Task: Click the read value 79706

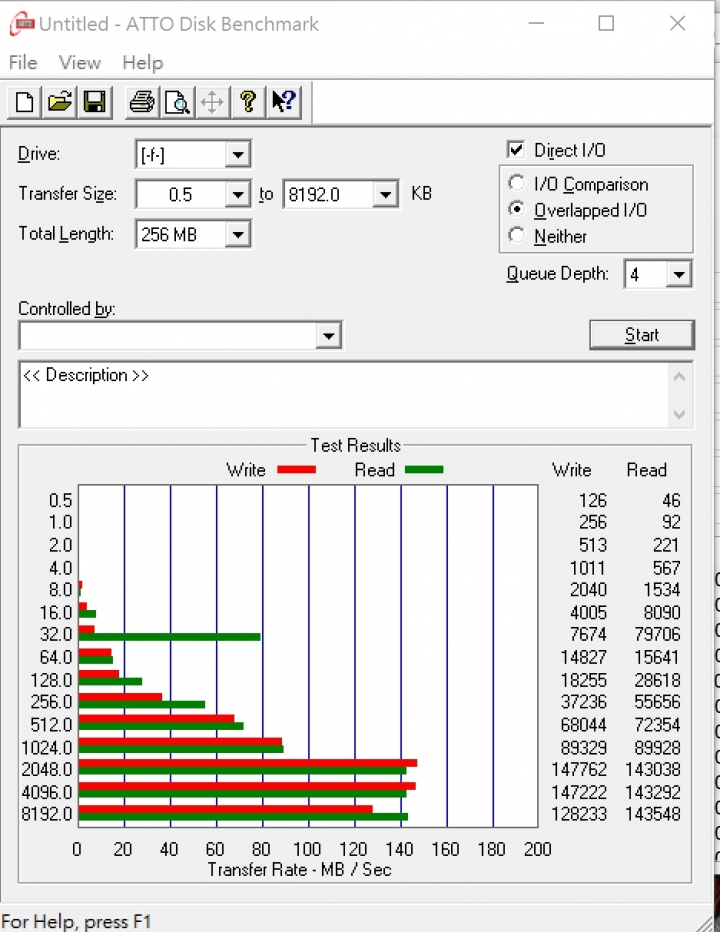Action: [x=657, y=634]
